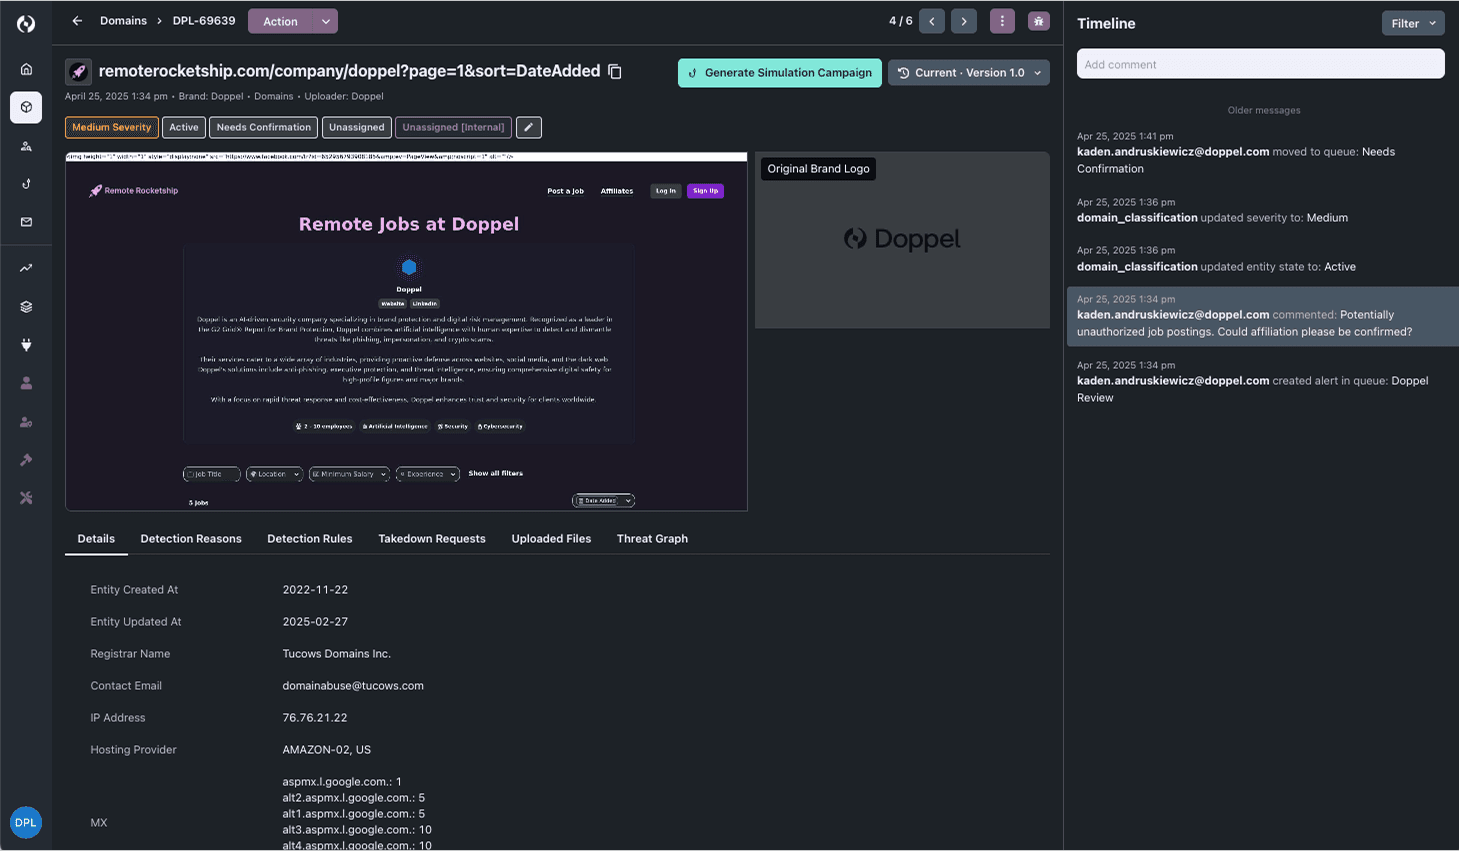1459x851 pixels.
Task: Click the Add comment input field
Action: tap(1260, 64)
